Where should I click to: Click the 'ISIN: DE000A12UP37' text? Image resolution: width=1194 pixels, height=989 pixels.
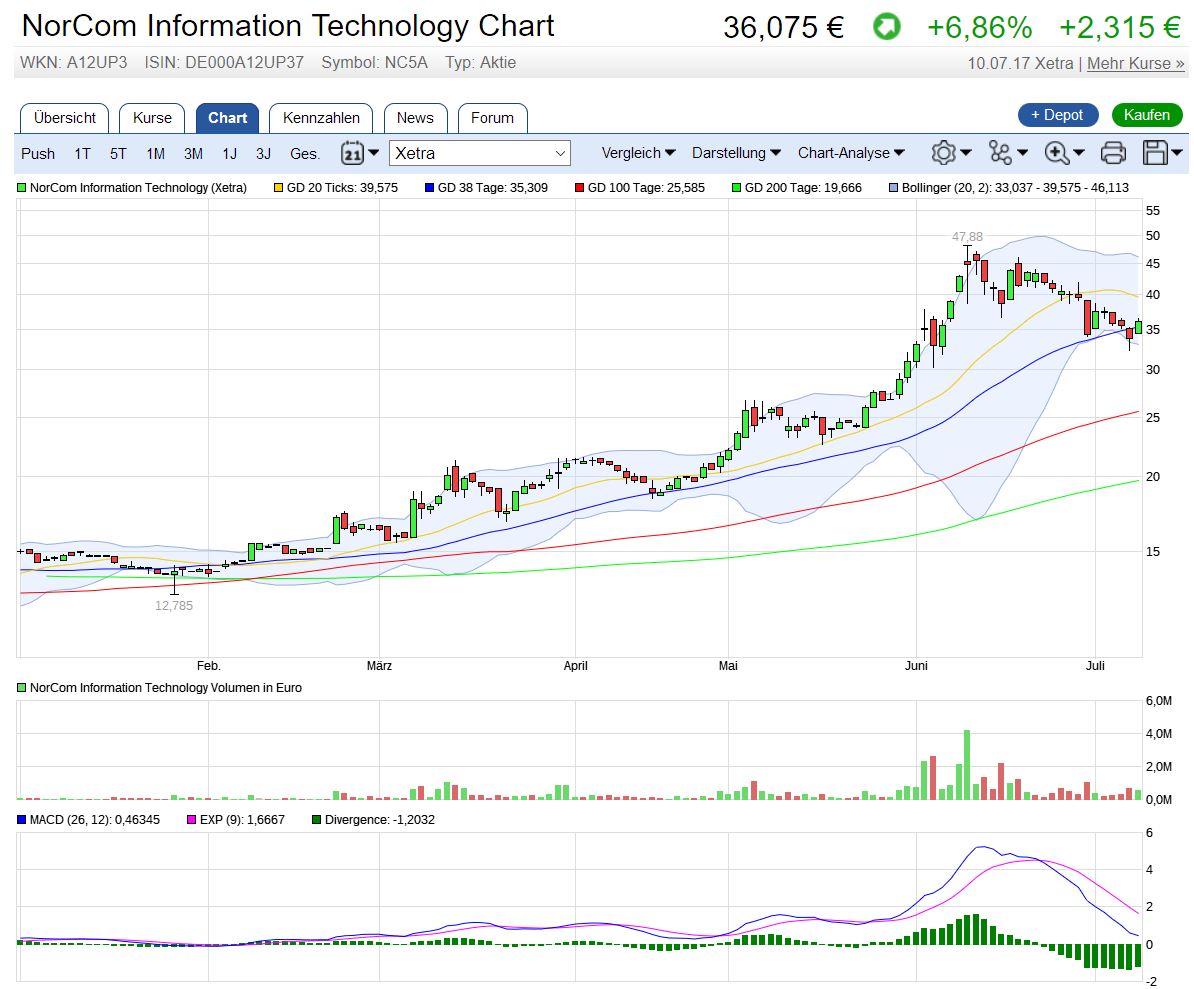(x=224, y=62)
